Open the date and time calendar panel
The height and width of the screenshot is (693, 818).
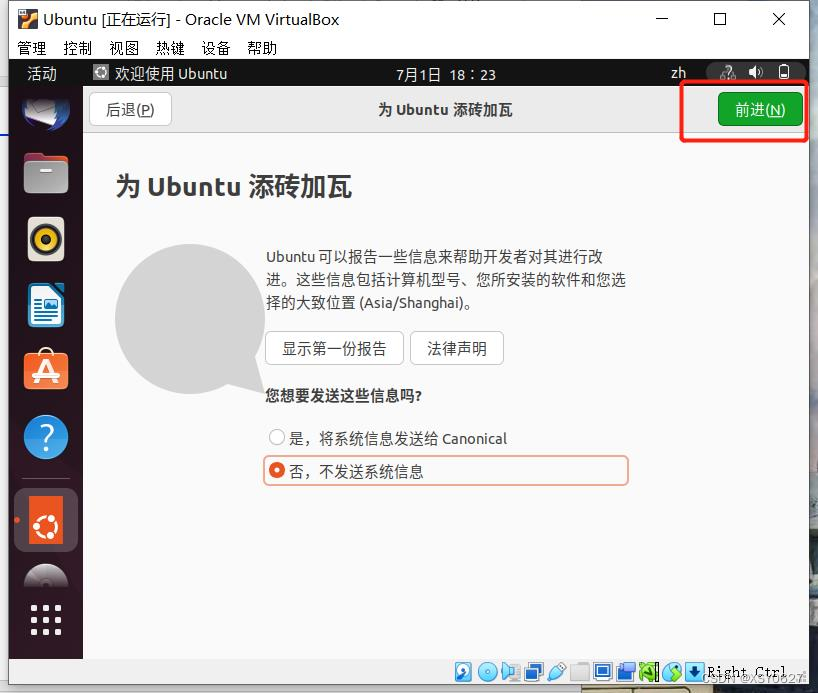tap(446, 75)
